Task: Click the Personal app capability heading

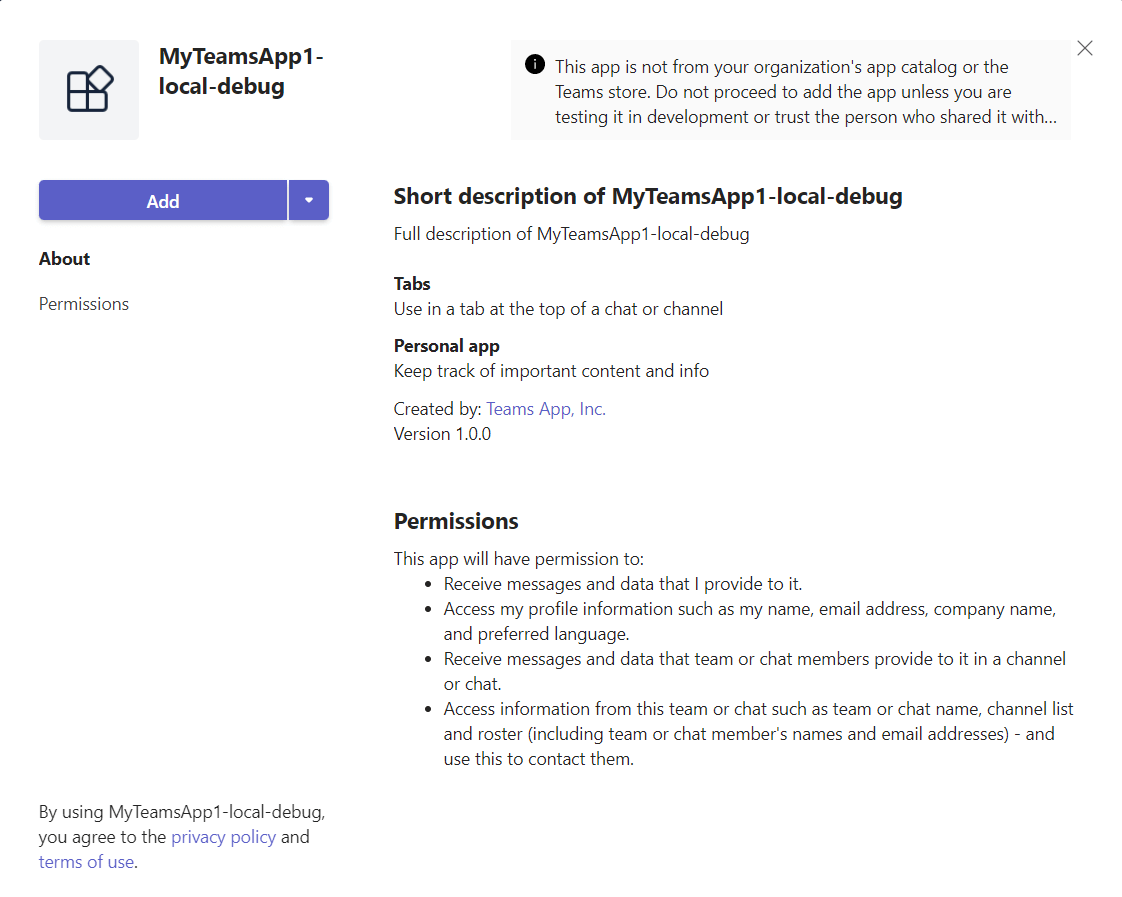Action: tap(446, 346)
